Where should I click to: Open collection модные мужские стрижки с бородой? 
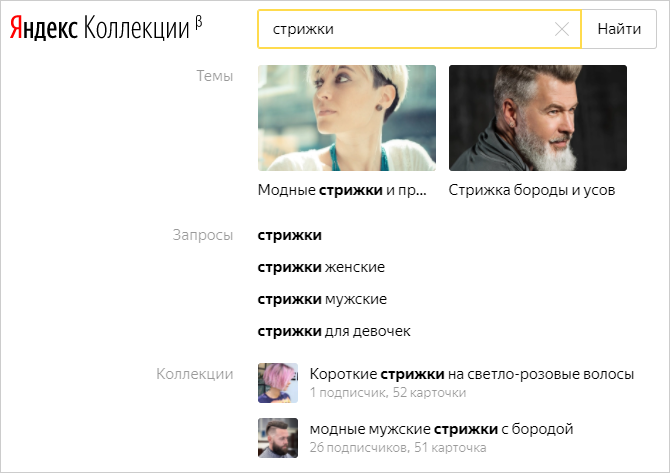(x=441, y=429)
